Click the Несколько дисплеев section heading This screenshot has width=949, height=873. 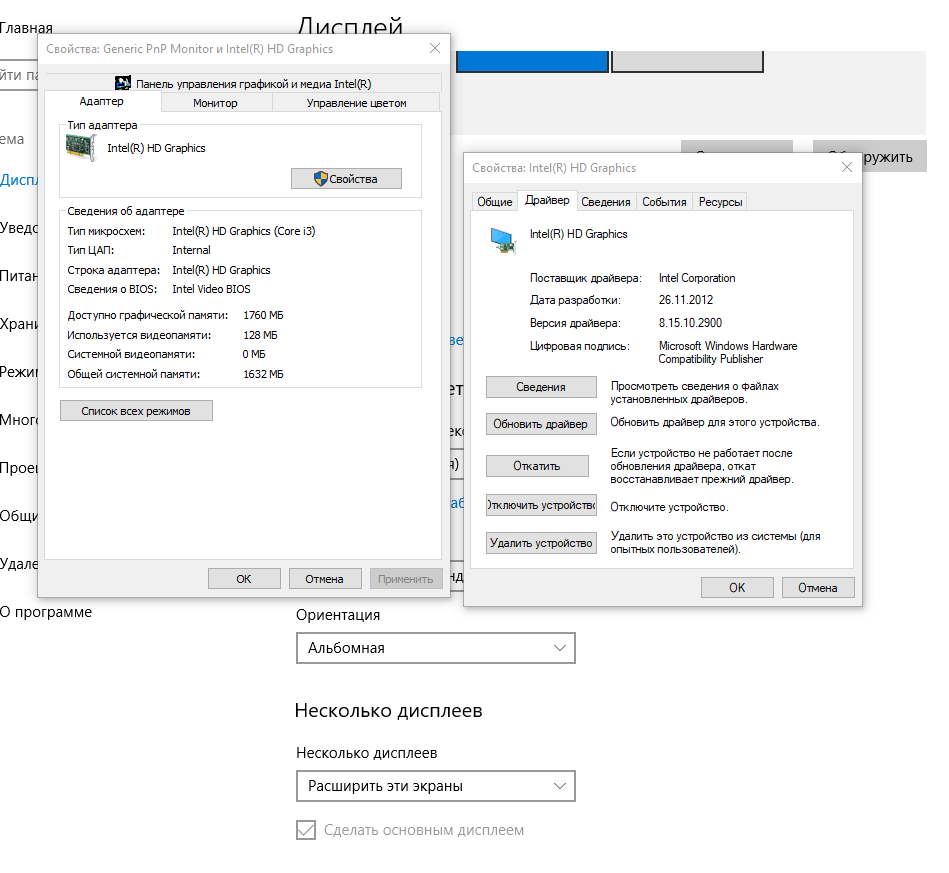coord(389,710)
